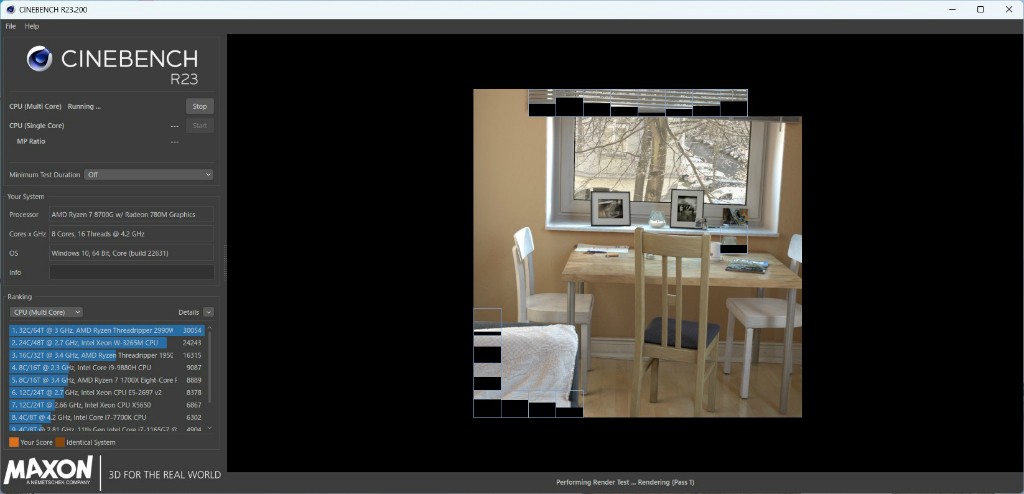
Task: Select the Ryzen 7 1700X ranking entry
Action: tap(107, 380)
